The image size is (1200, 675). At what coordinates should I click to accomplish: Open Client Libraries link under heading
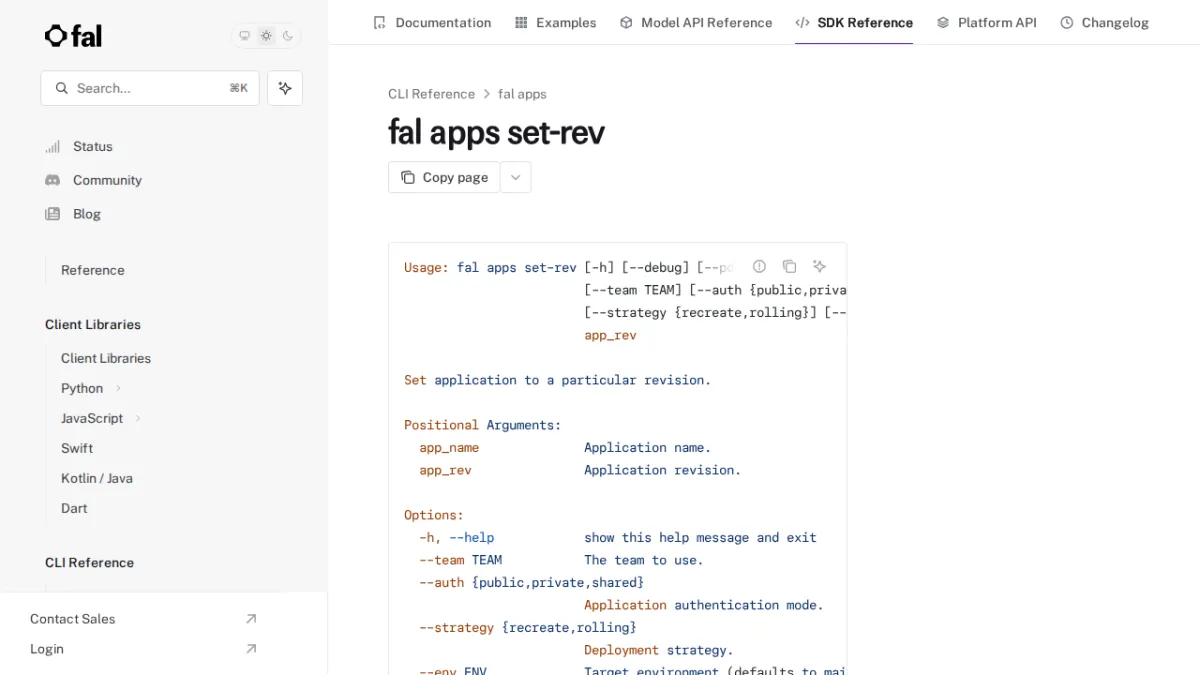[106, 358]
